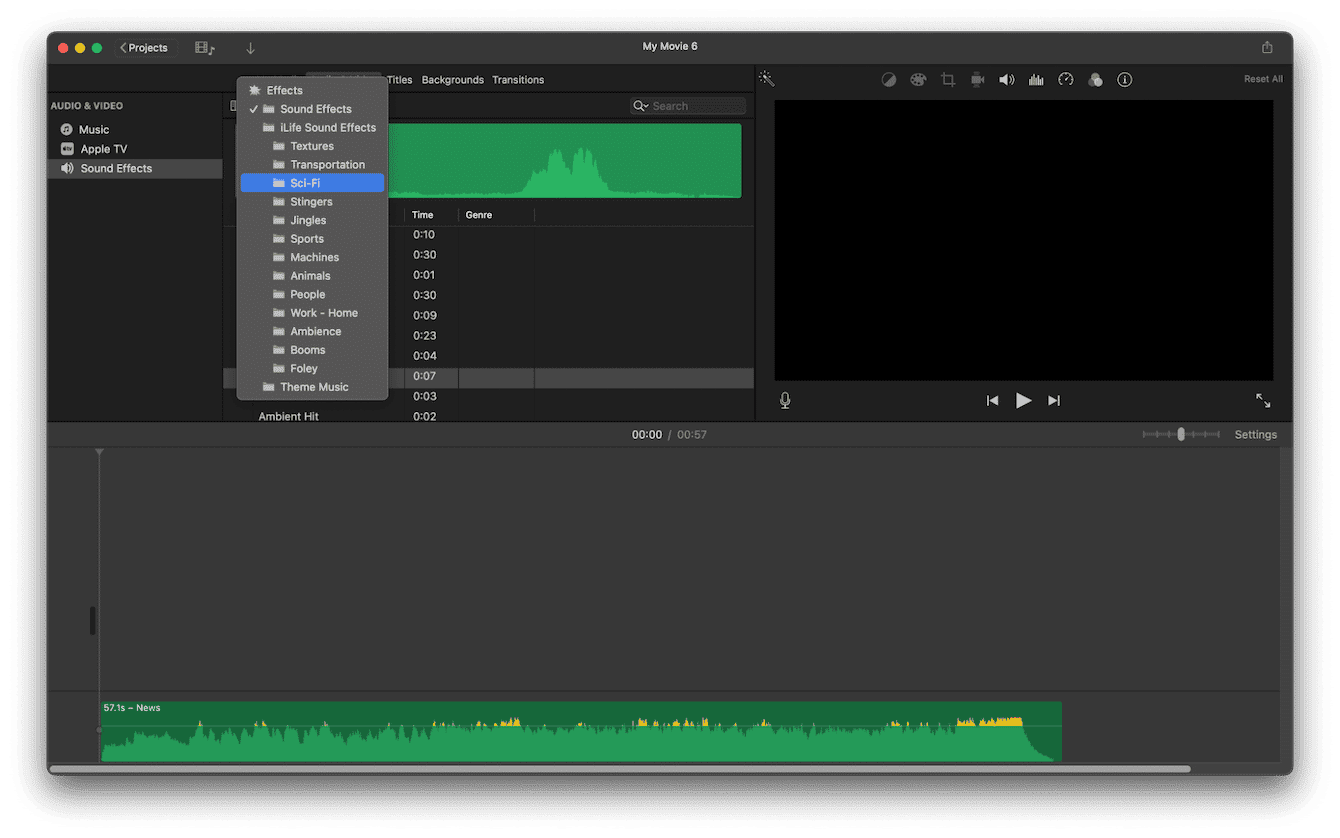The height and width of the screenshot is (838, 1340).
Task: Click the Reset All button
Action: 1263,78
